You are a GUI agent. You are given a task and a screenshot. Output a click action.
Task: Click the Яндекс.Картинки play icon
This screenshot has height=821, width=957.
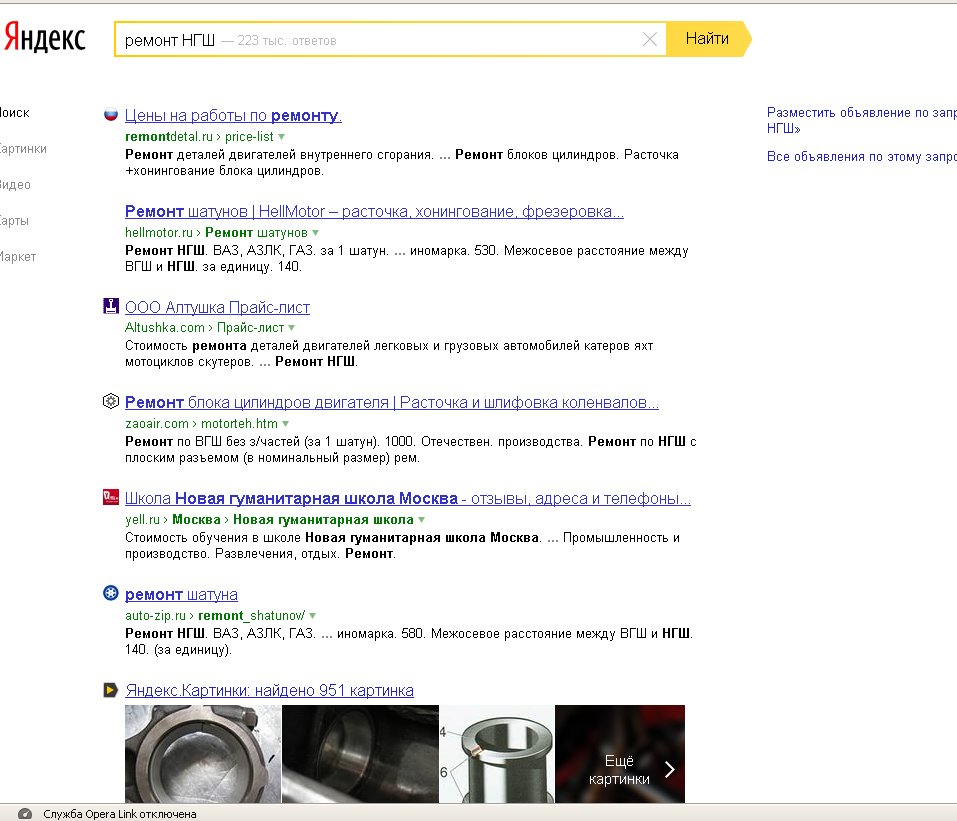click(x=110, y=690)
